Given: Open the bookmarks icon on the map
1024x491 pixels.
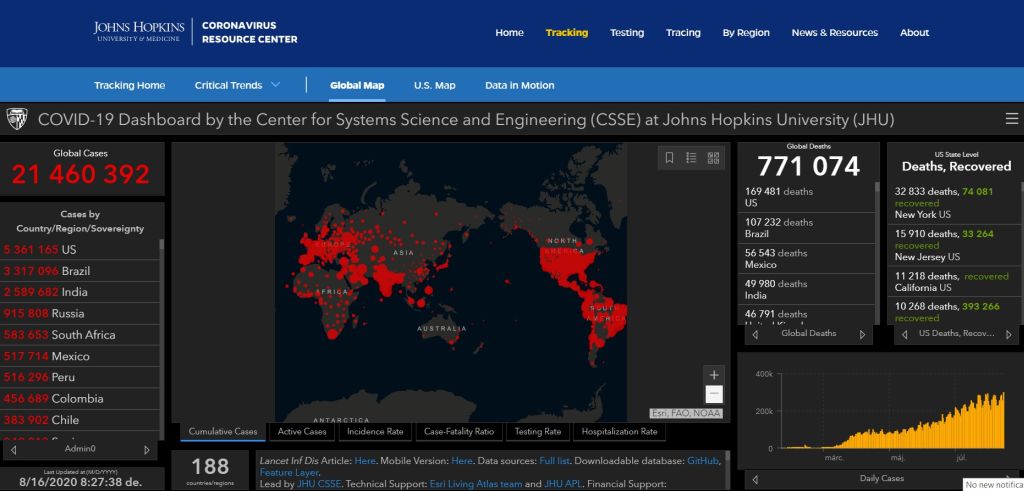Looking at the screenshot, I should 669,157.
